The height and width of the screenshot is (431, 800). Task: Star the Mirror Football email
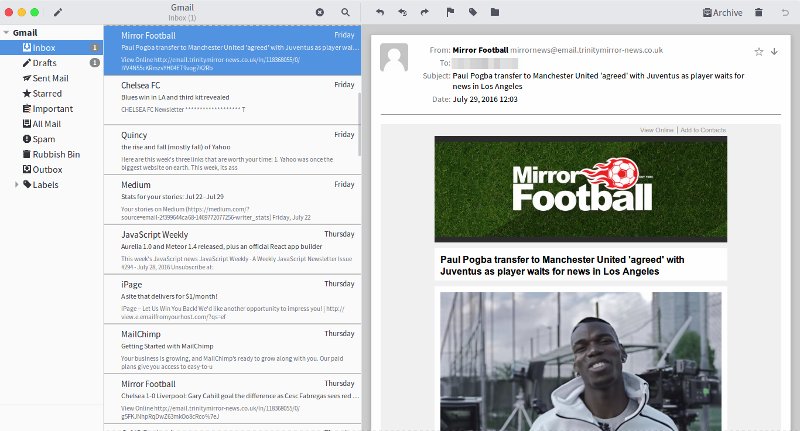click(758, 50)
